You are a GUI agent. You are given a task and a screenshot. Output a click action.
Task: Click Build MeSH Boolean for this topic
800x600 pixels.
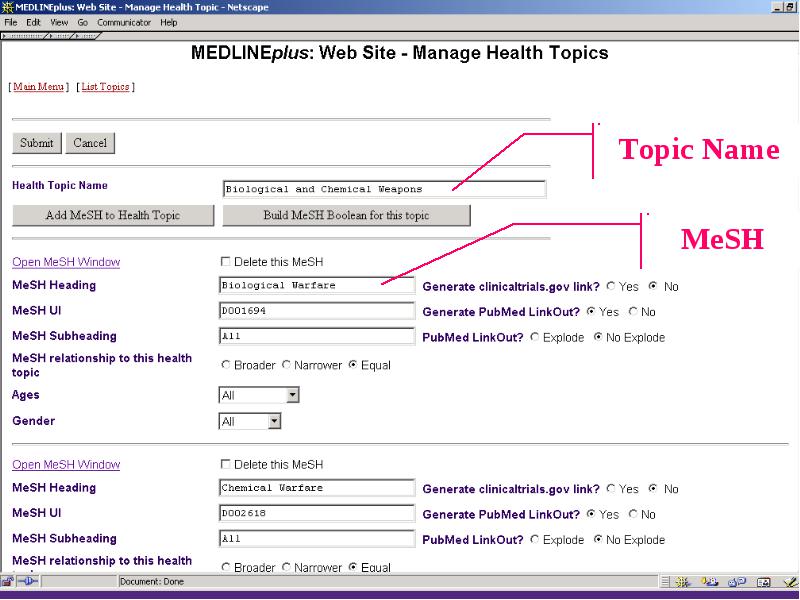[x=346, y=215]
